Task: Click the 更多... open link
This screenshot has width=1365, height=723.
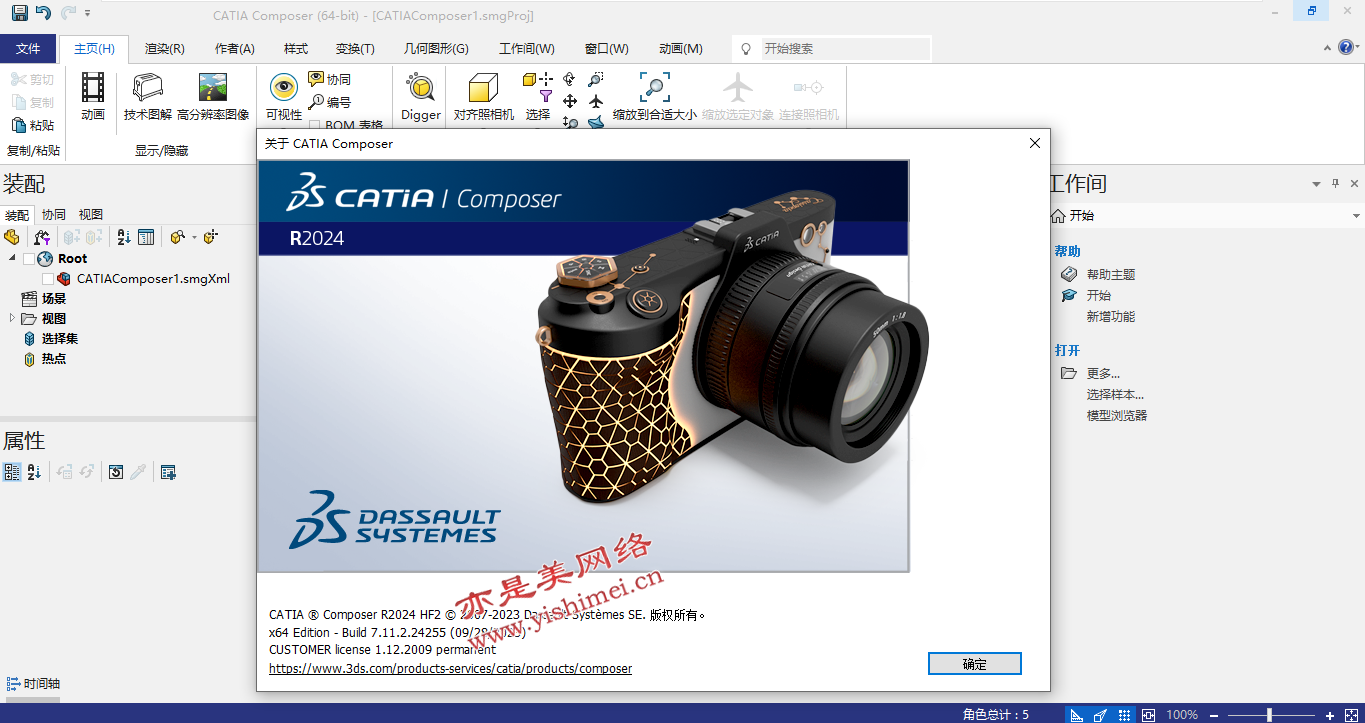Action: [1104, 373]
